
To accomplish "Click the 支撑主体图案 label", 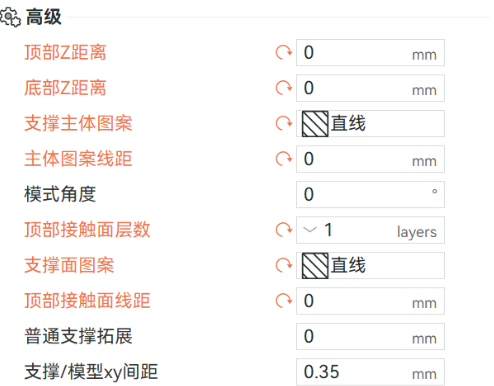I will 78,124.
